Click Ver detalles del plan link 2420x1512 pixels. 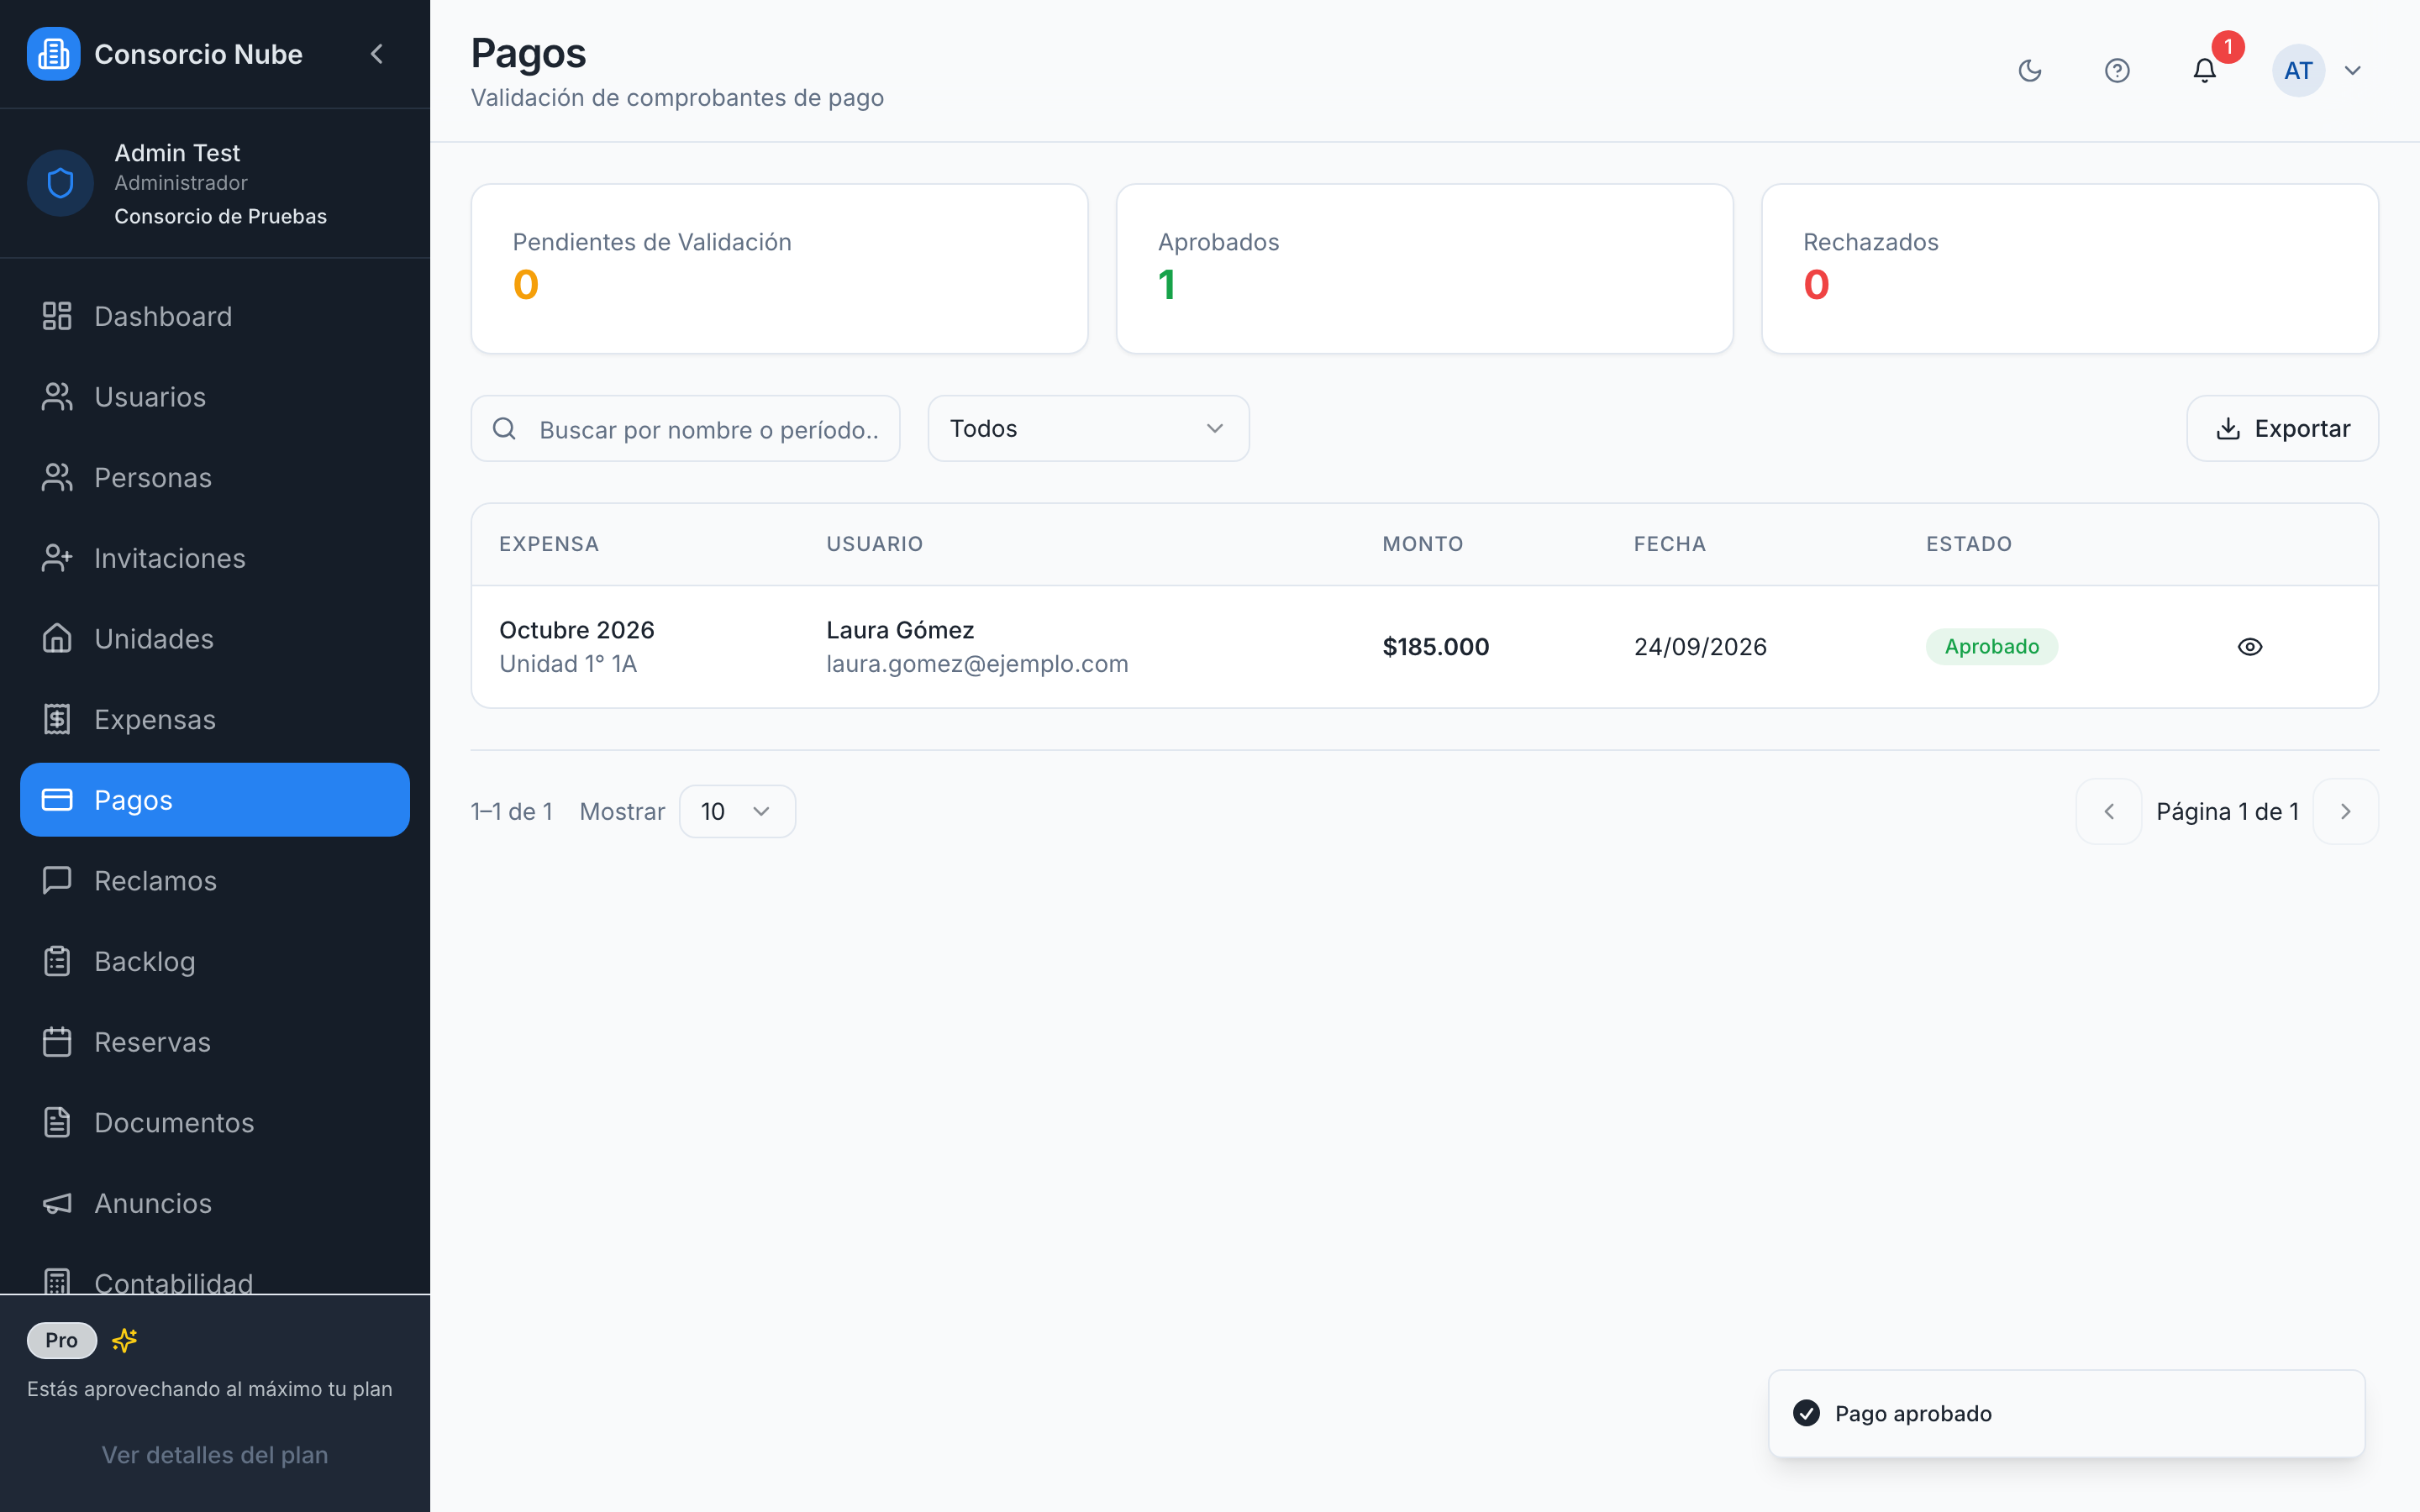[x=215, y=1455]
